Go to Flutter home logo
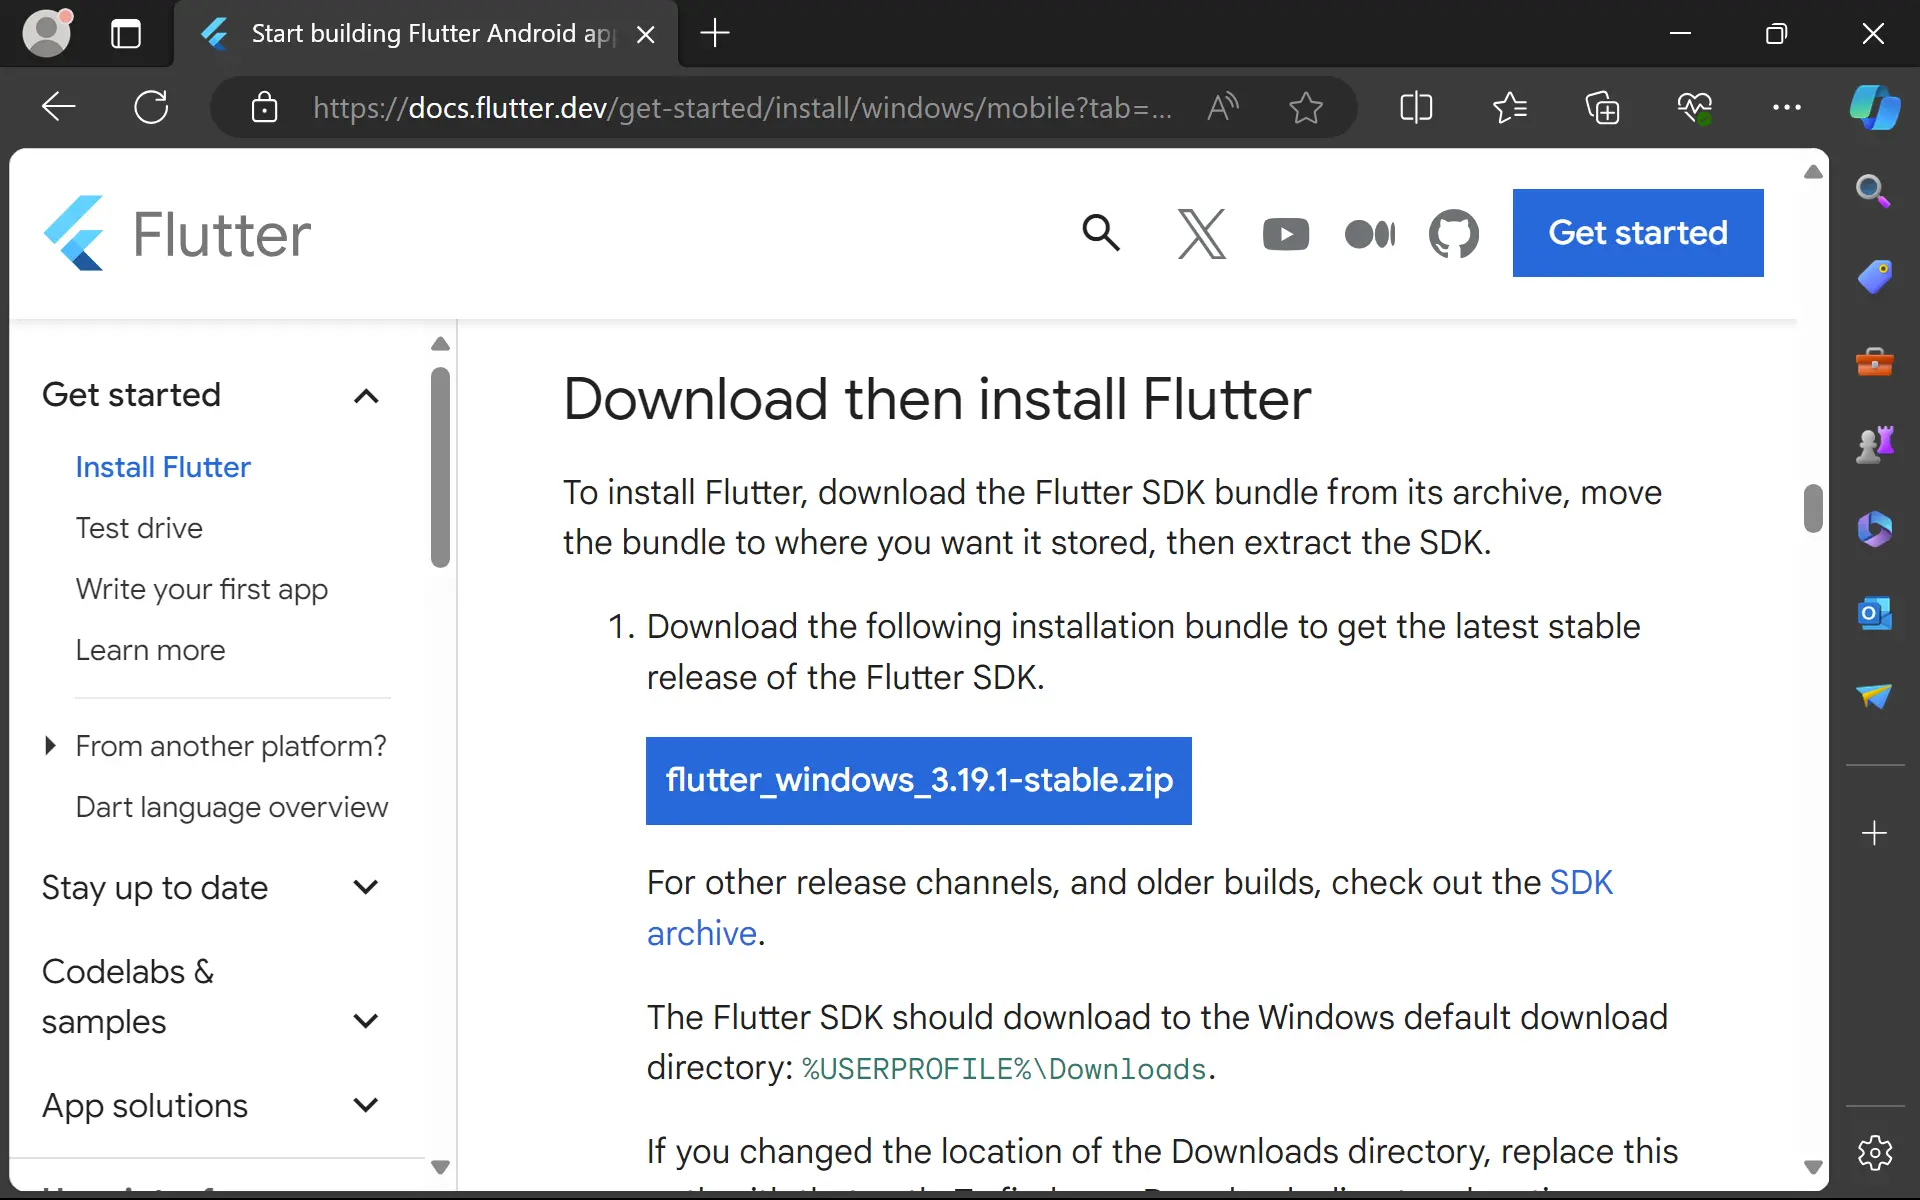This screenshot has height=1200, width=1920. coord(177,234)
